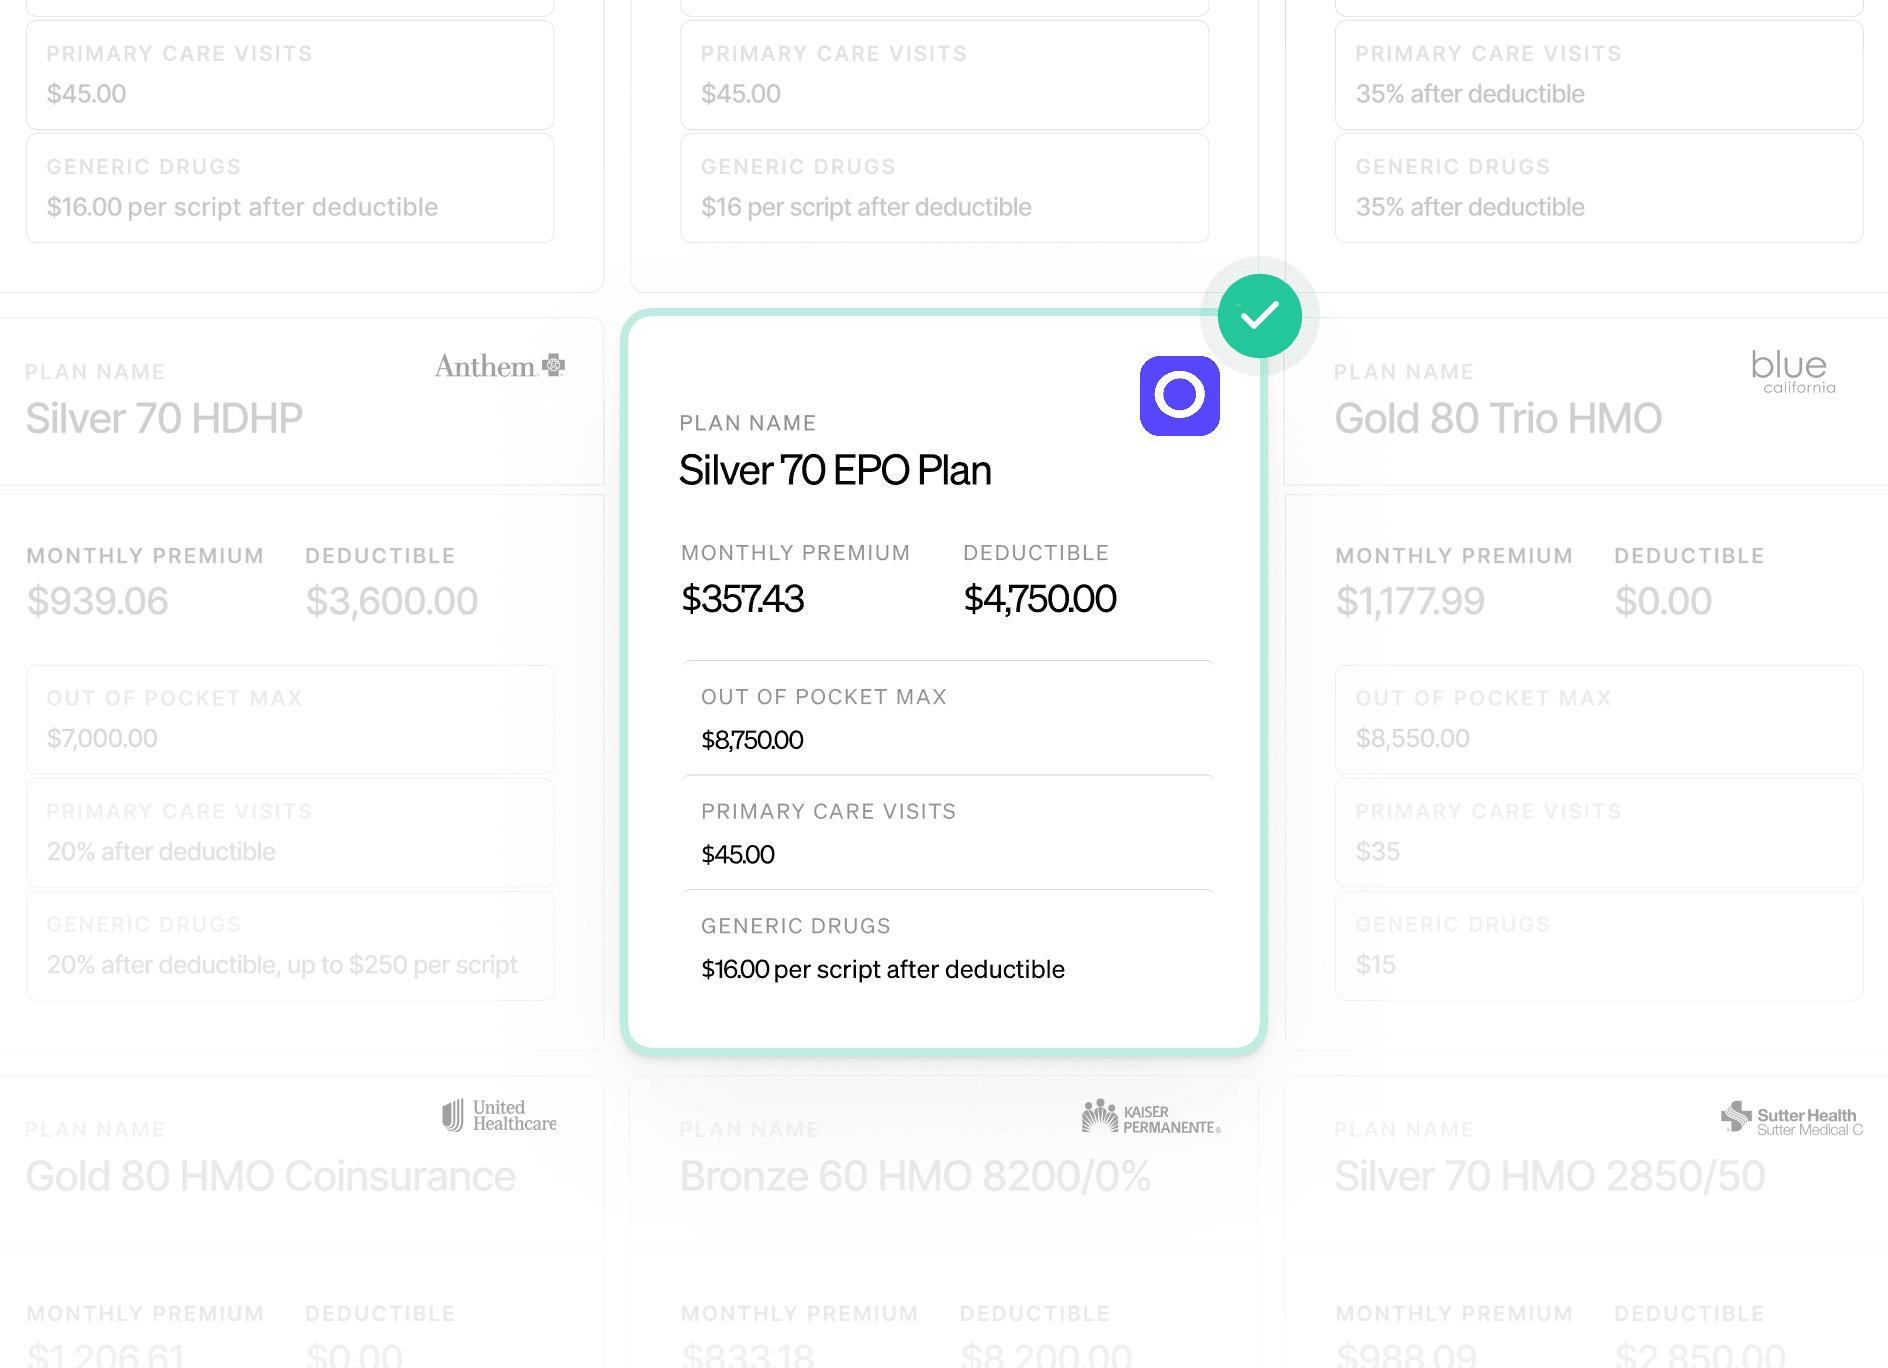Open the Silver 70 HDHP plan
The height and width of the screenshot is (1368, 1888).
point(164,418)
